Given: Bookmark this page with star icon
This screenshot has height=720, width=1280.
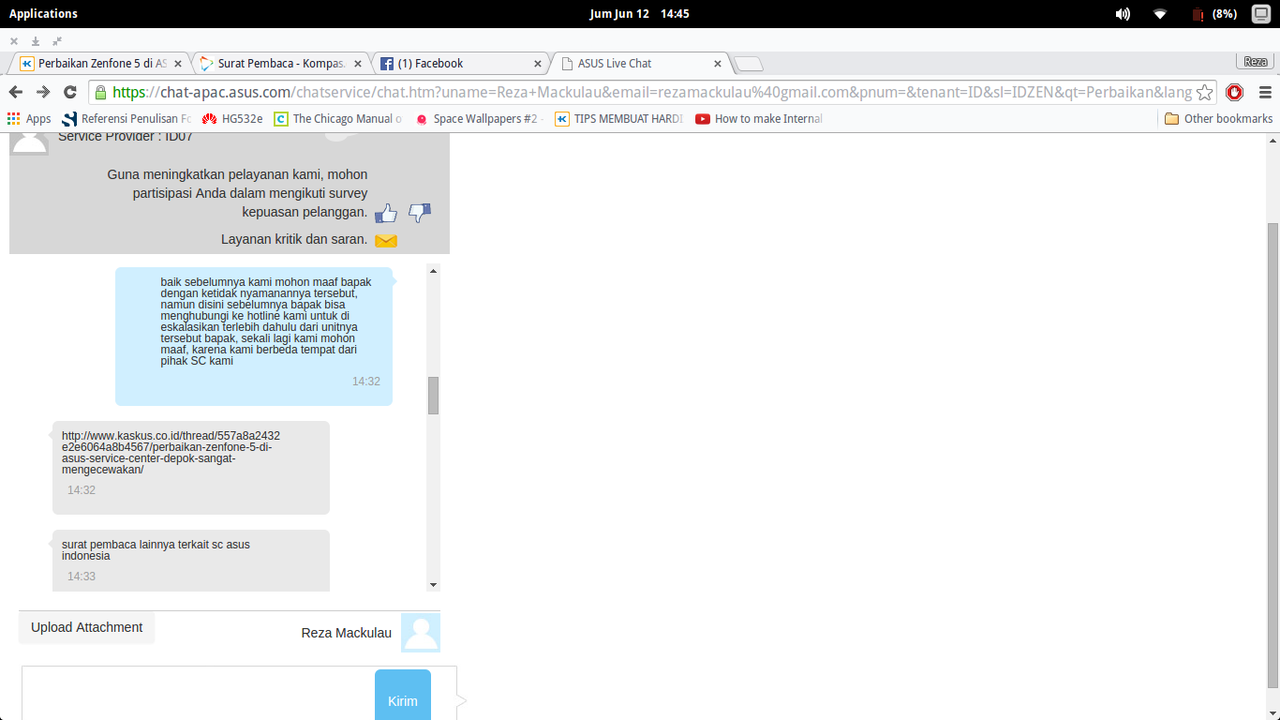Looking at the screenshot, I should tap(1205, 92).
